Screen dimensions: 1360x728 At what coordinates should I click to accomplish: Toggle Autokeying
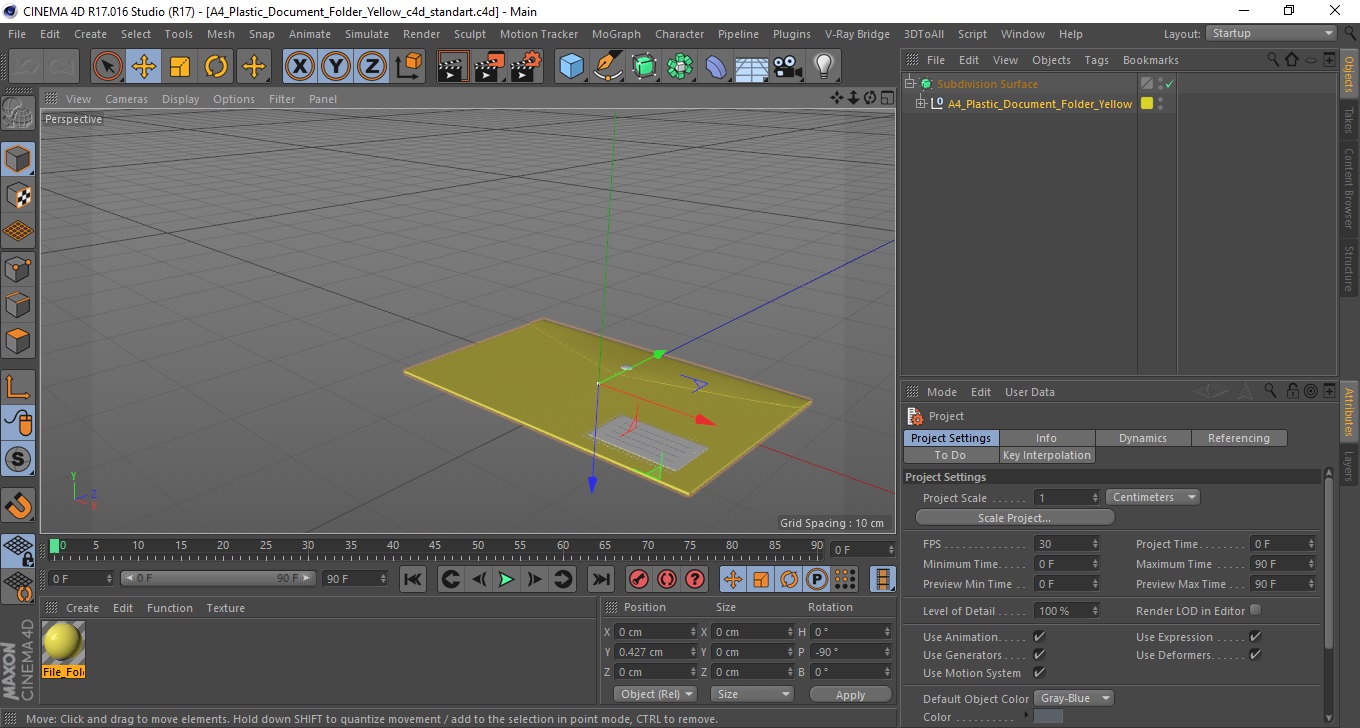[x=666, y=579]
